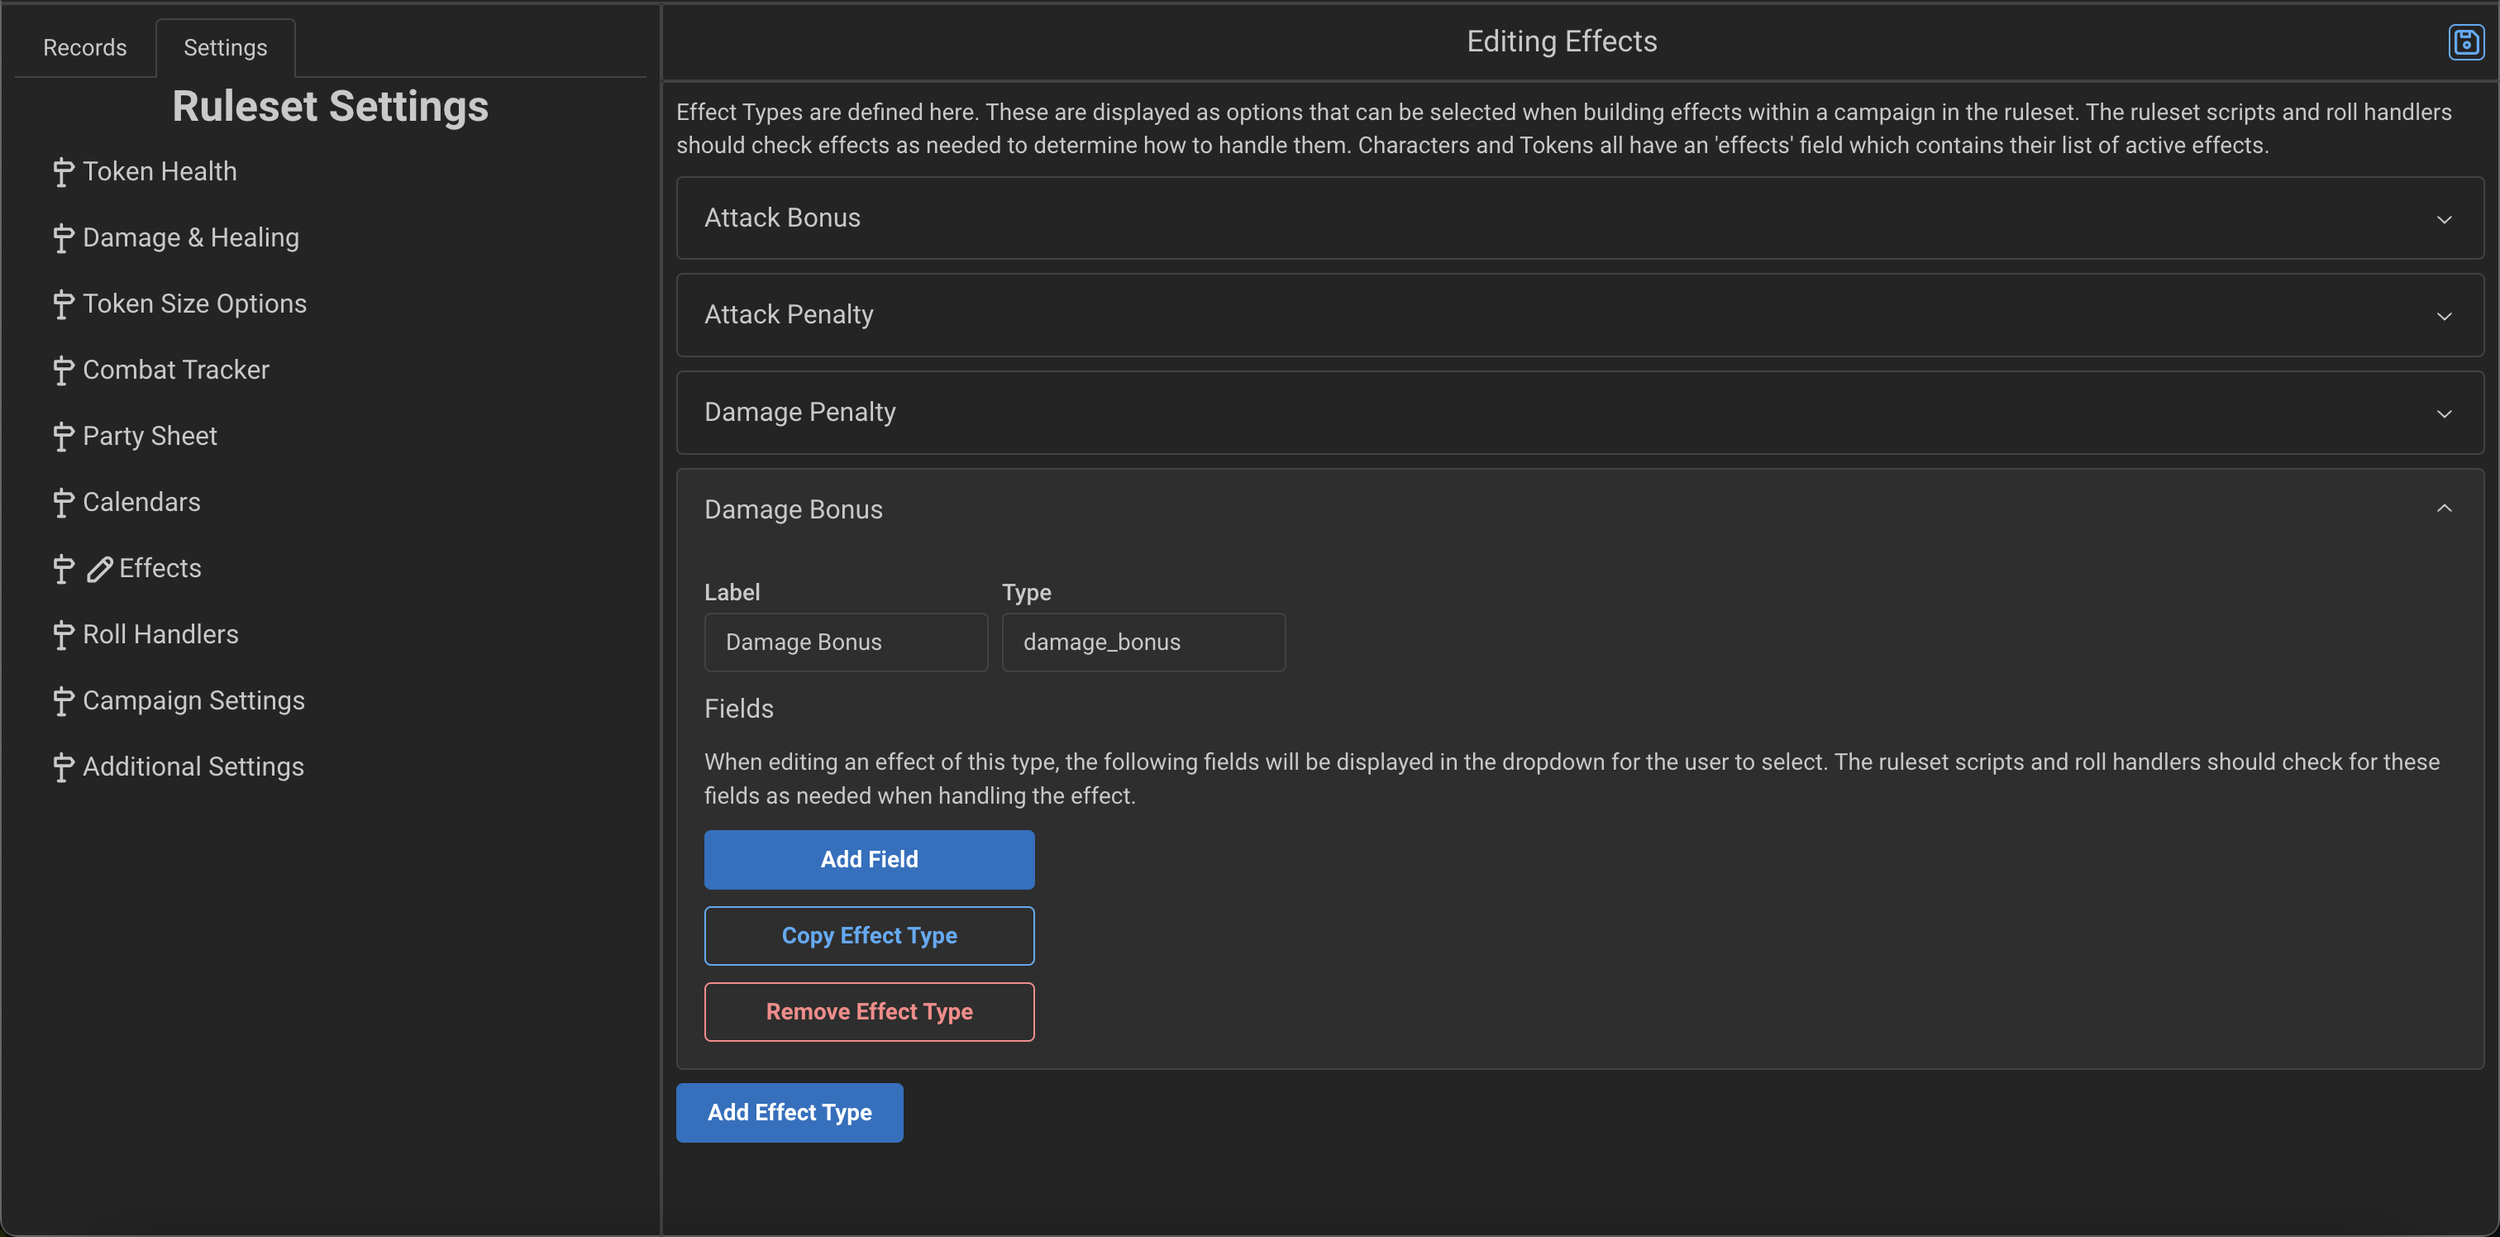Switch to the Settings tab

tap(224, 47)
